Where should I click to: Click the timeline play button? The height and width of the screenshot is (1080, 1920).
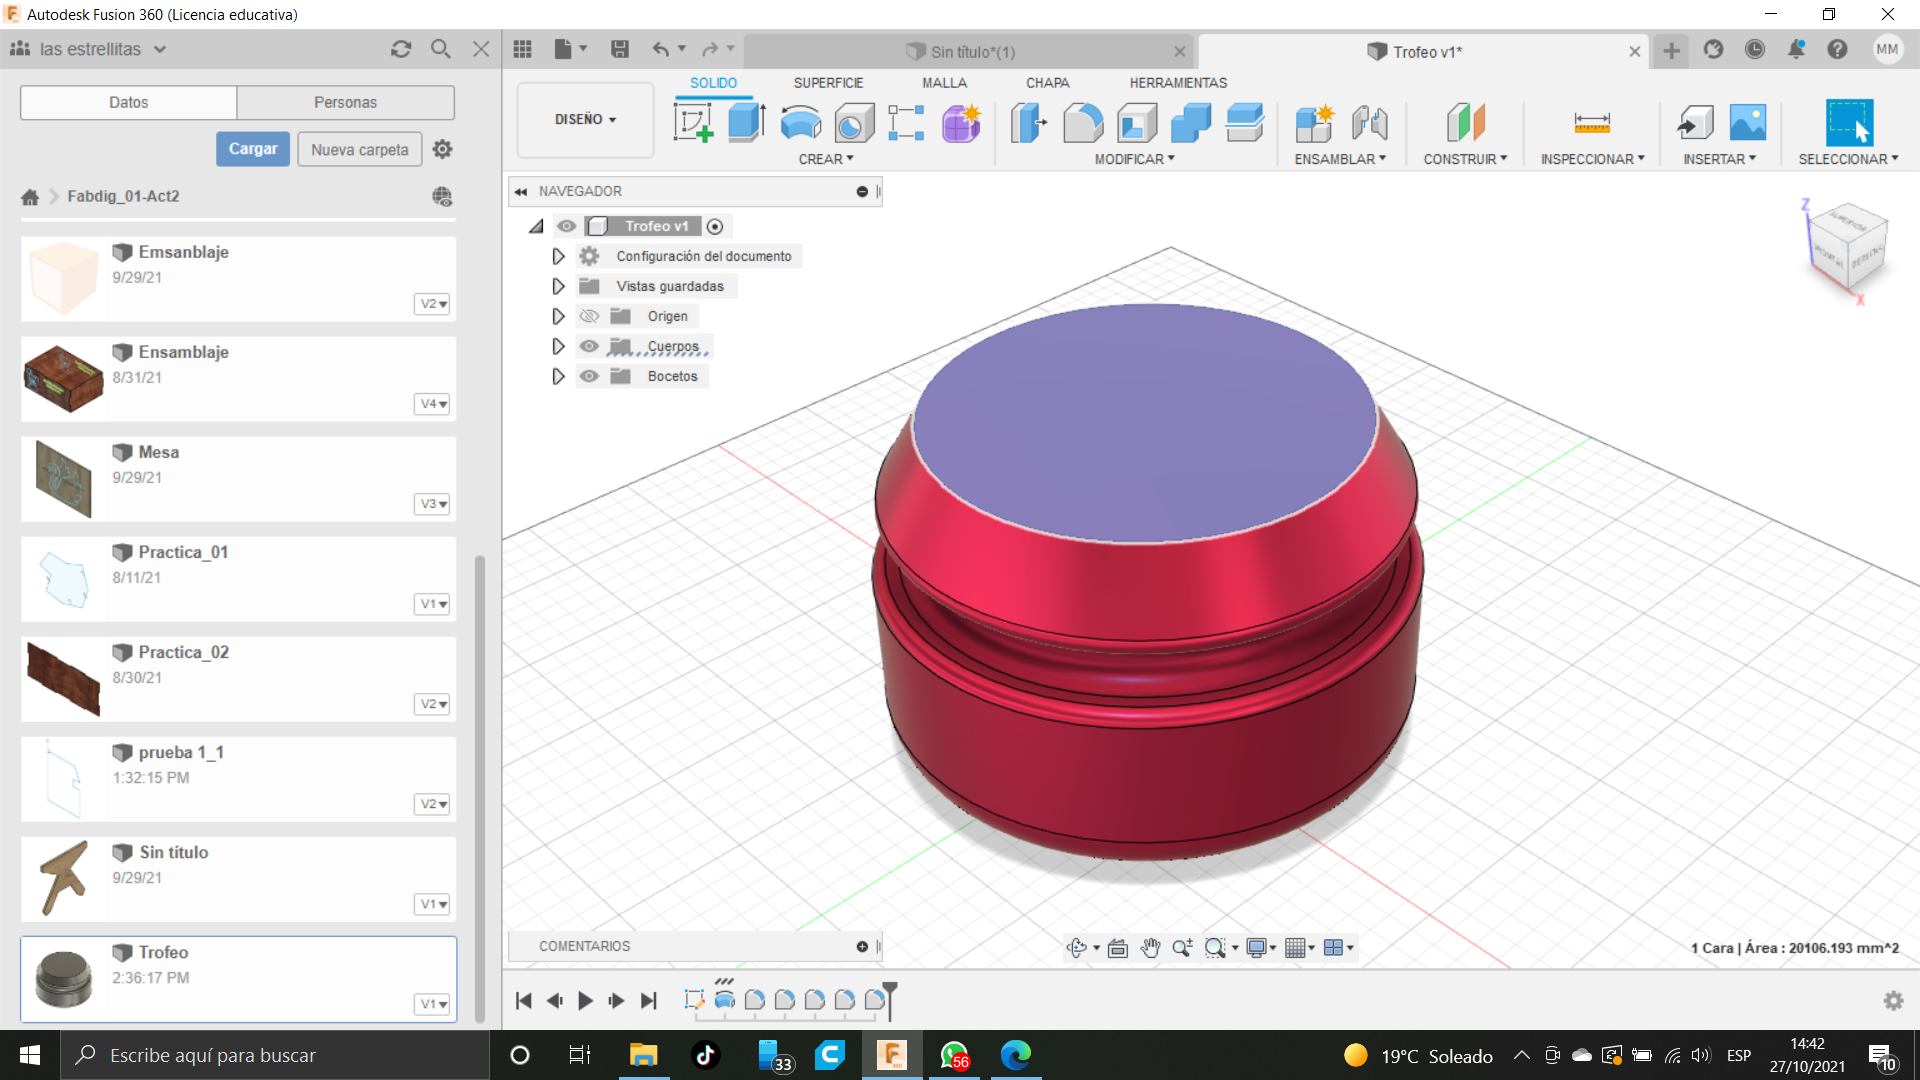point(585,1000)
